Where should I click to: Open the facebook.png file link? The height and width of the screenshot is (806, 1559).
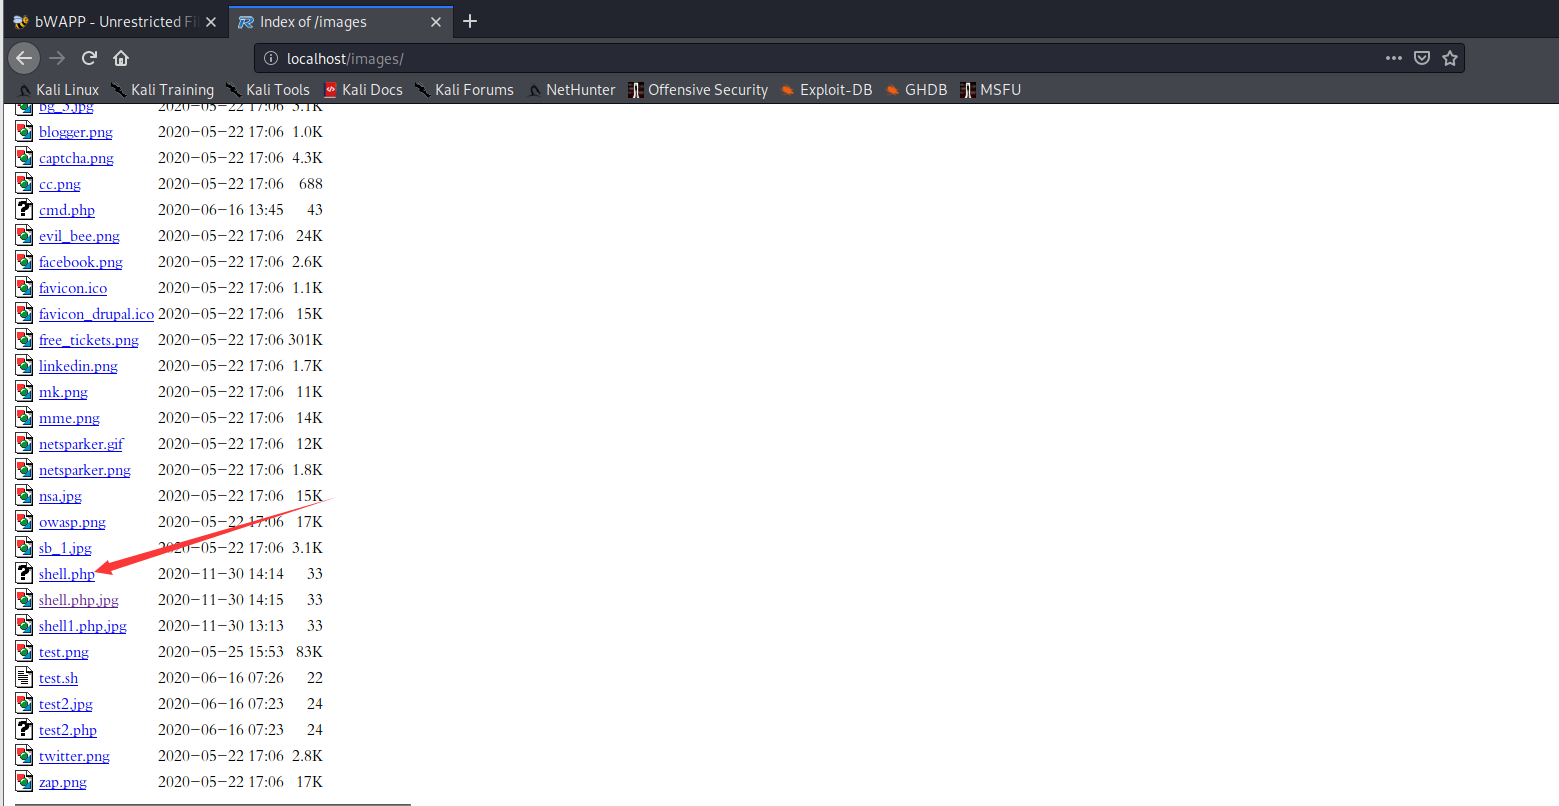(81, 262)
